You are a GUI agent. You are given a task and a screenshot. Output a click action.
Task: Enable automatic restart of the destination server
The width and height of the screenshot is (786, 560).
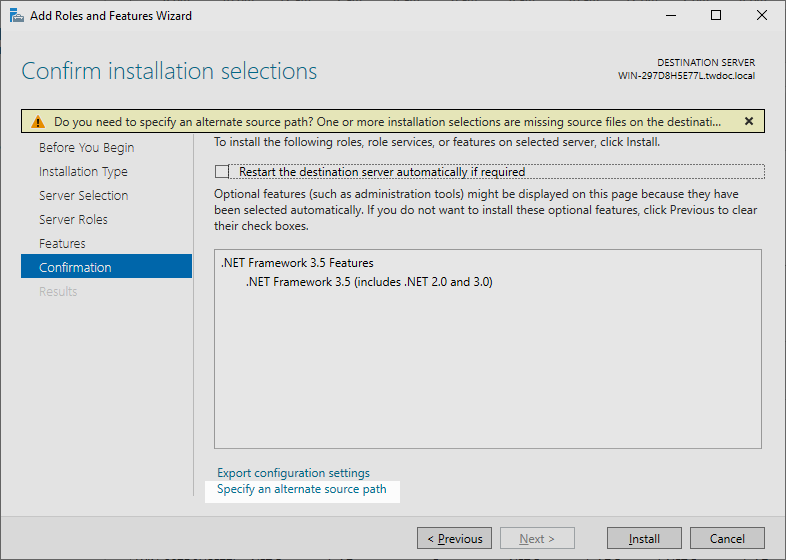222,172
